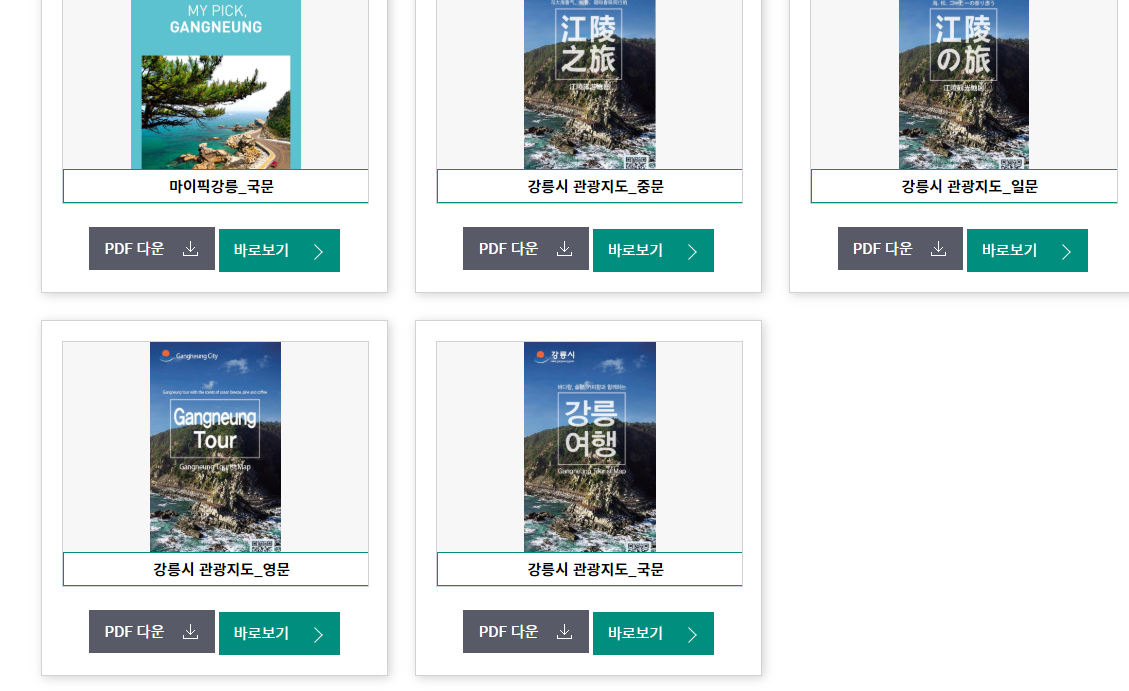Screen dimensions: 1129x691
Task: Click the 강릉시 관광지도_국문 title text
Action: click(x=595, y=569)
